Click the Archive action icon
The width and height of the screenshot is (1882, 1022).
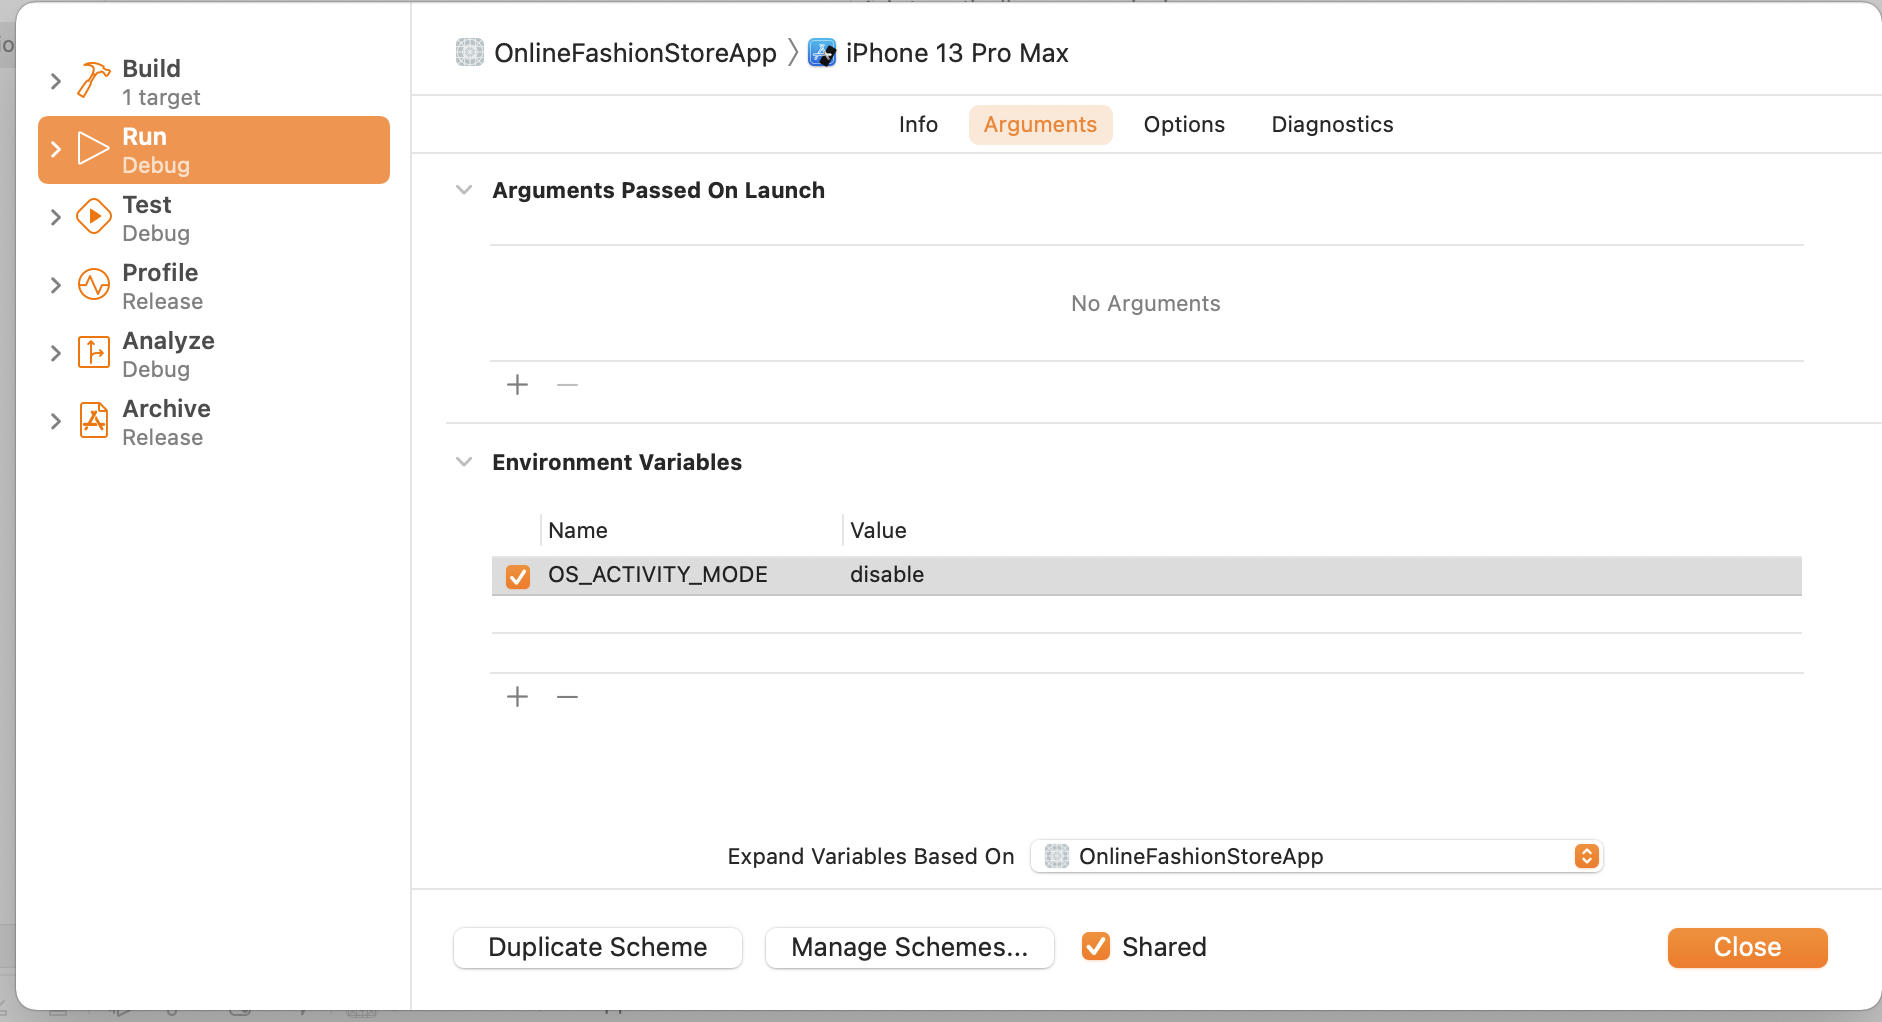(x=94, y=421)
